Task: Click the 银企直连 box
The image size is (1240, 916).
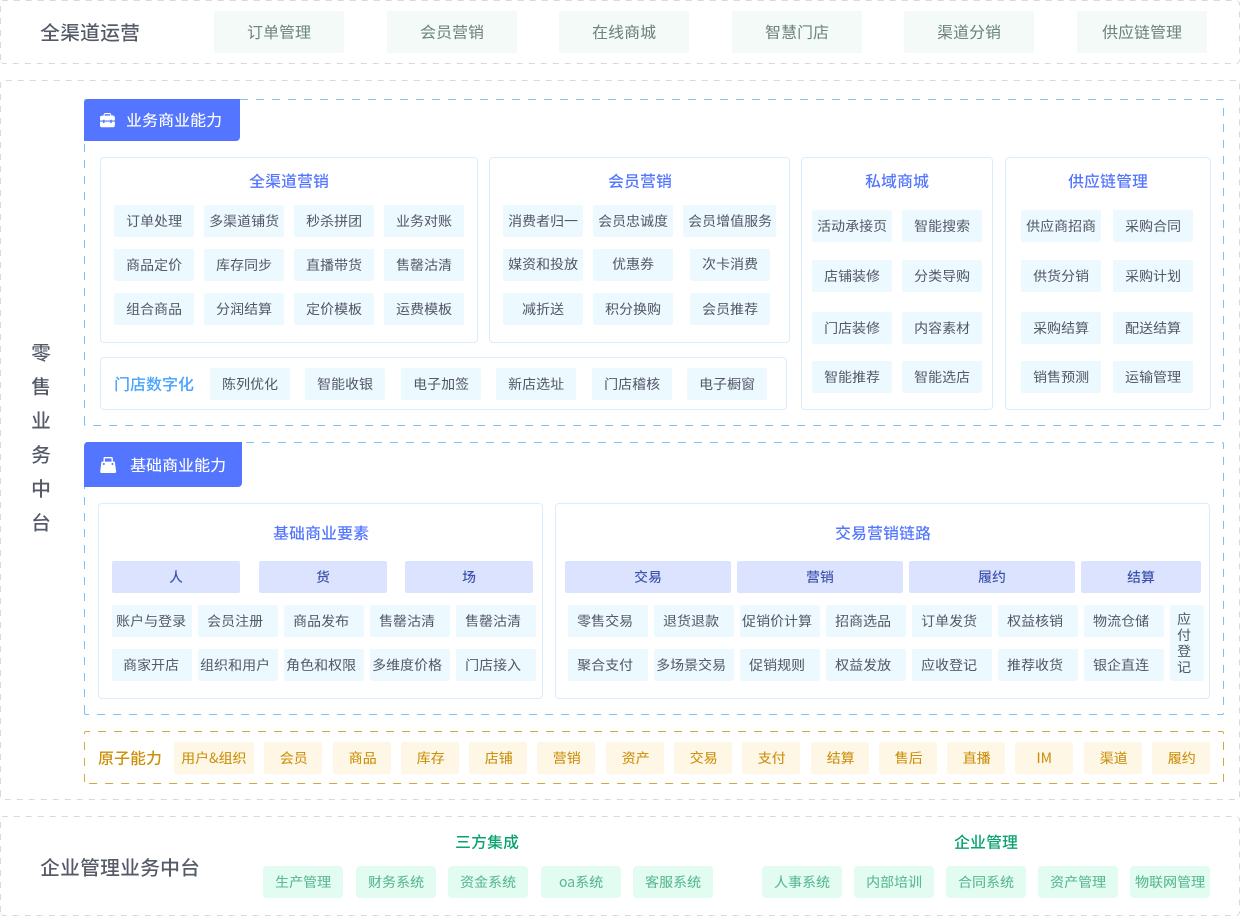Action: (1124, 665)
